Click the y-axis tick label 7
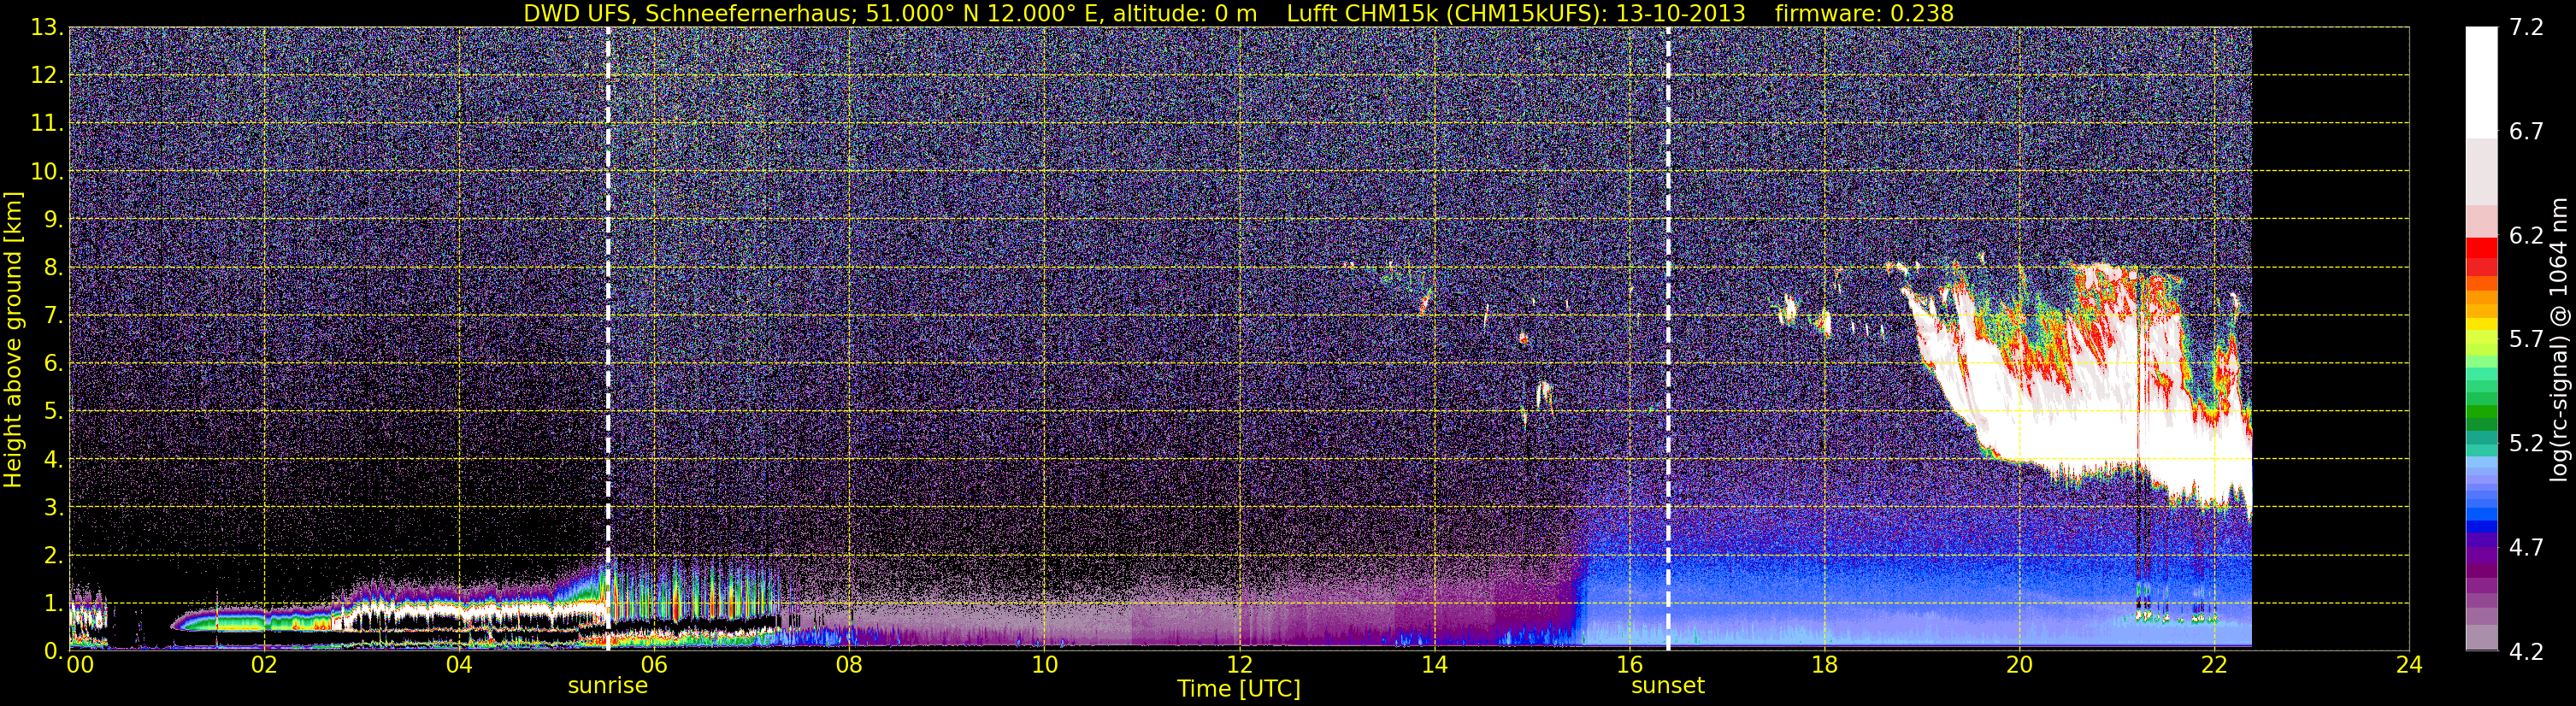Screen dimensions: 2576x706 click(54, 316)
